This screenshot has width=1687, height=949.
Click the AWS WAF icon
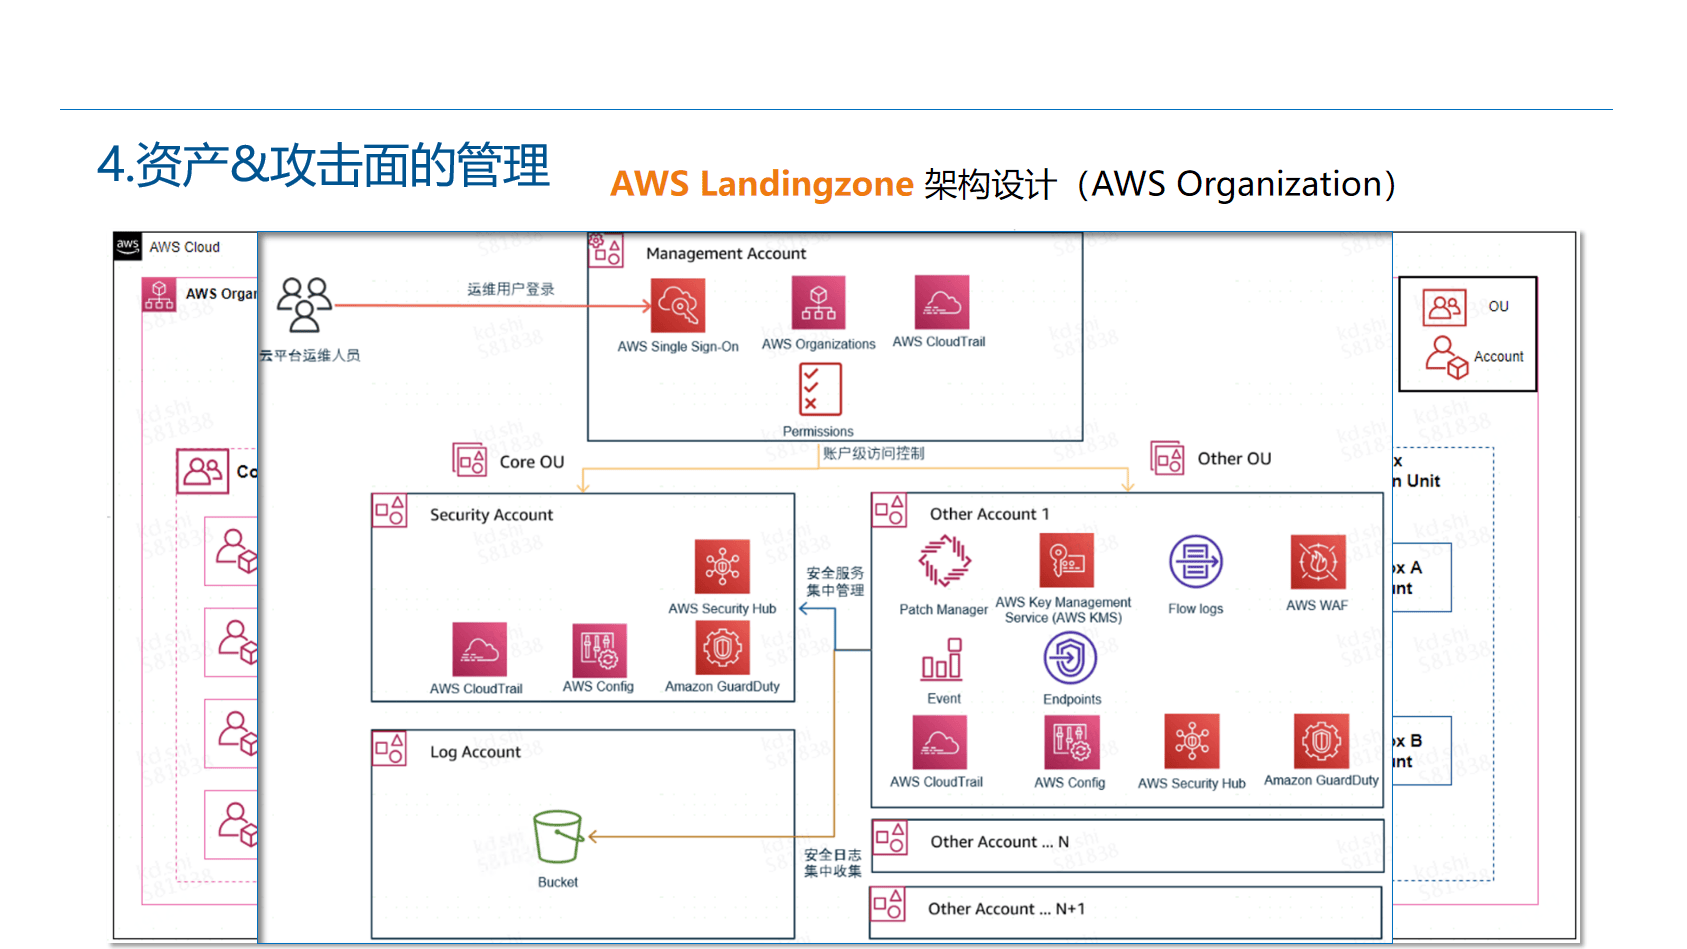click(1318, 562)
